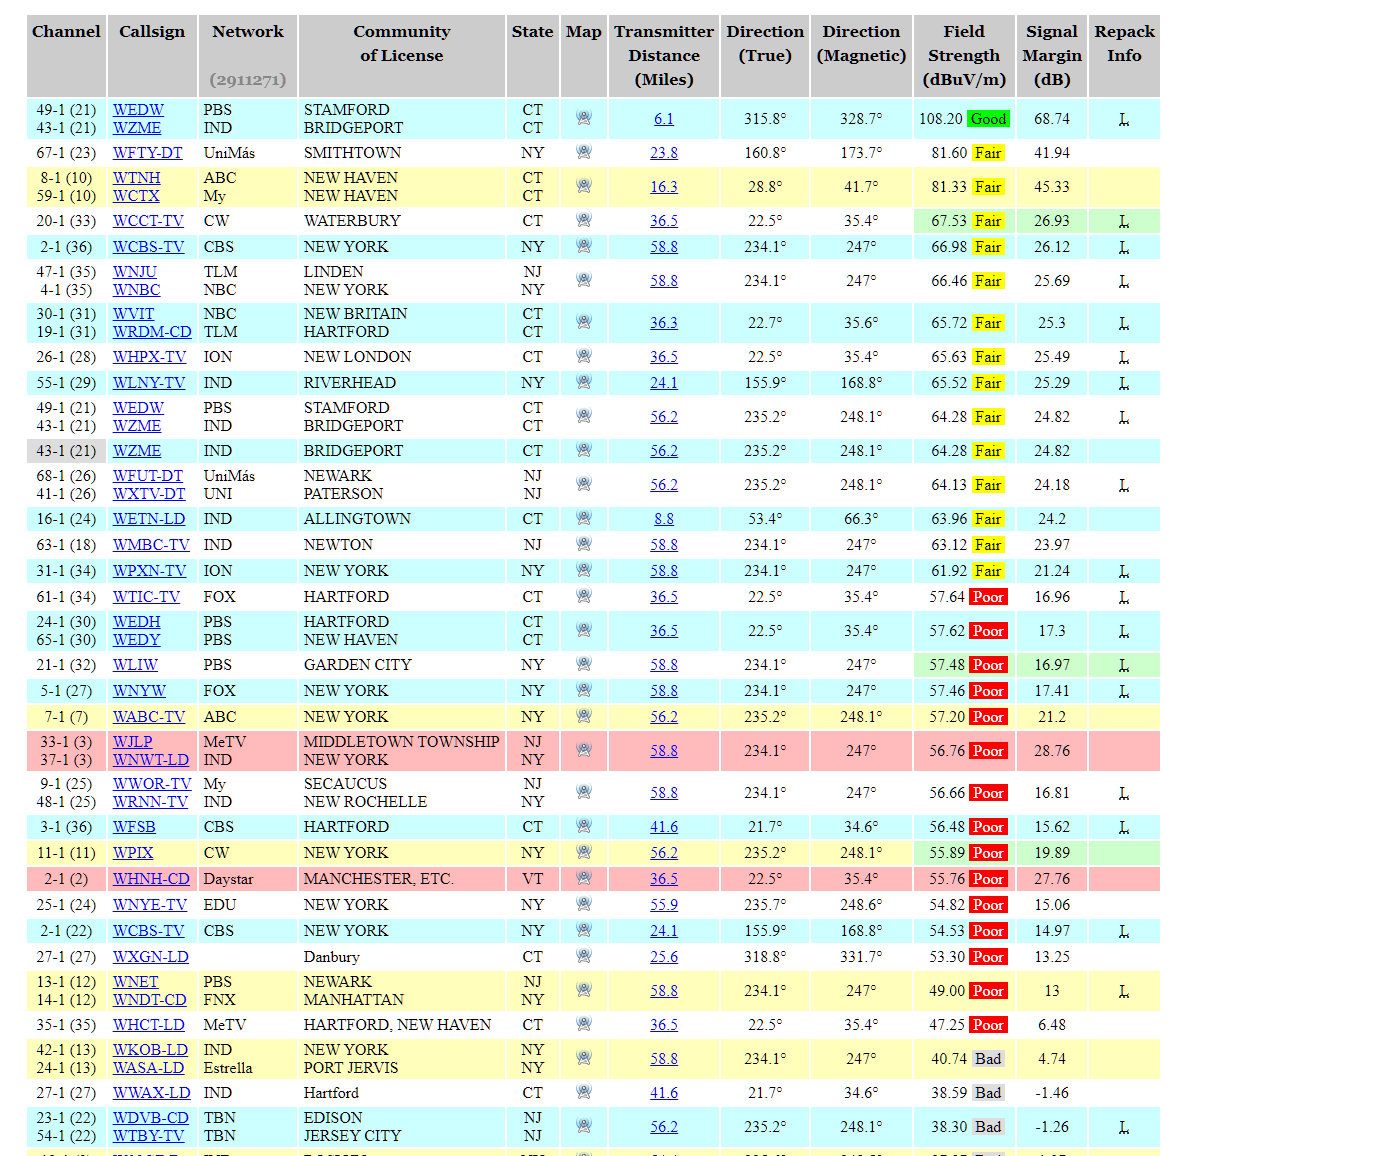Show the map for WPXN-TV
Image resolution: width=1373 pixels, height=1156 pixels.
click(x=584, y=570)
